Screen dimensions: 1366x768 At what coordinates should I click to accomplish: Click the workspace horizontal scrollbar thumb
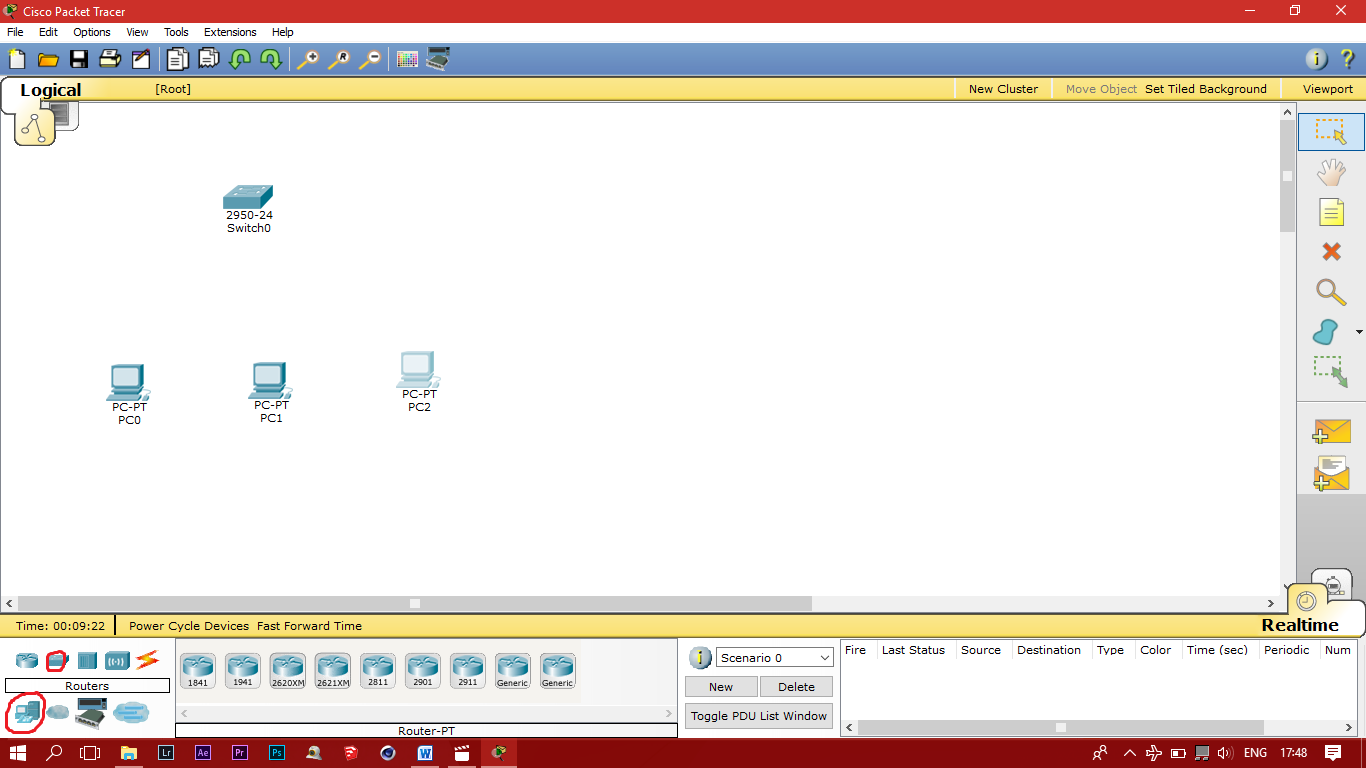(x=415, y=603)
